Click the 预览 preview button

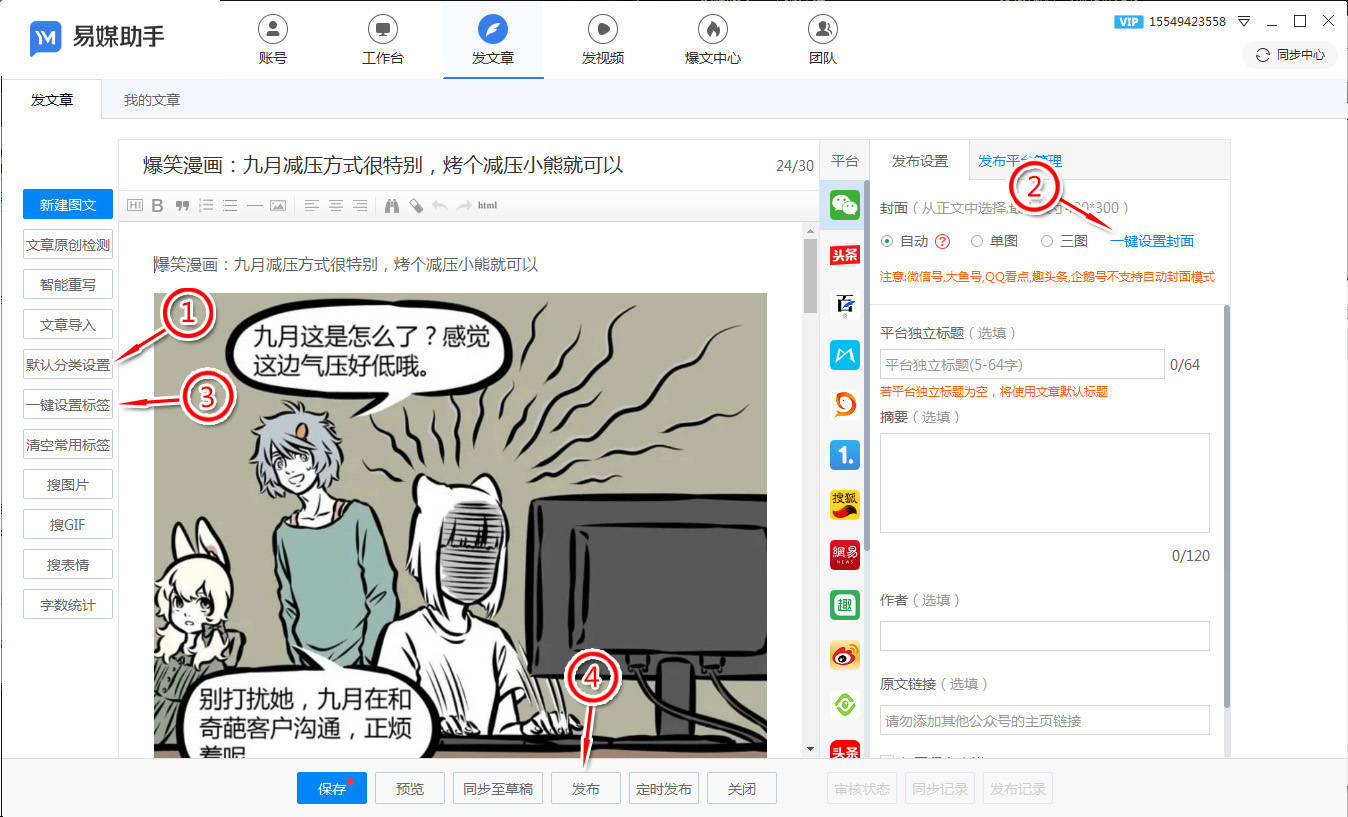(x=410, y=788)
